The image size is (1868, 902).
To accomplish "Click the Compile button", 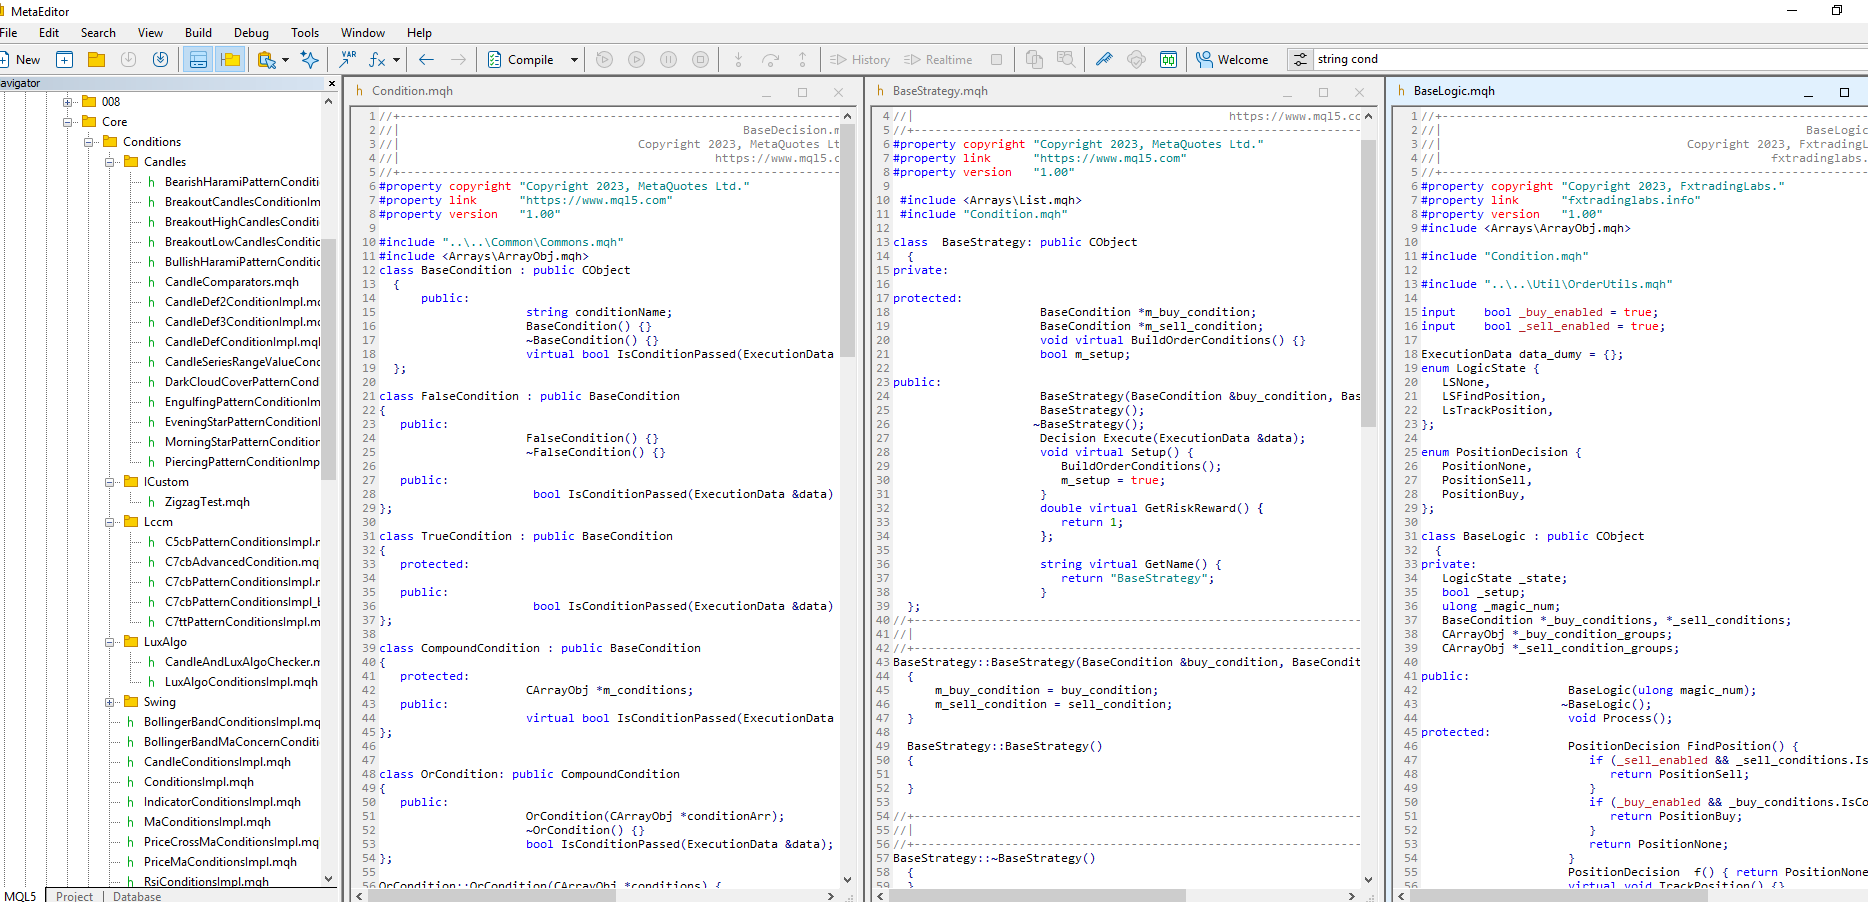I will 520,60.
